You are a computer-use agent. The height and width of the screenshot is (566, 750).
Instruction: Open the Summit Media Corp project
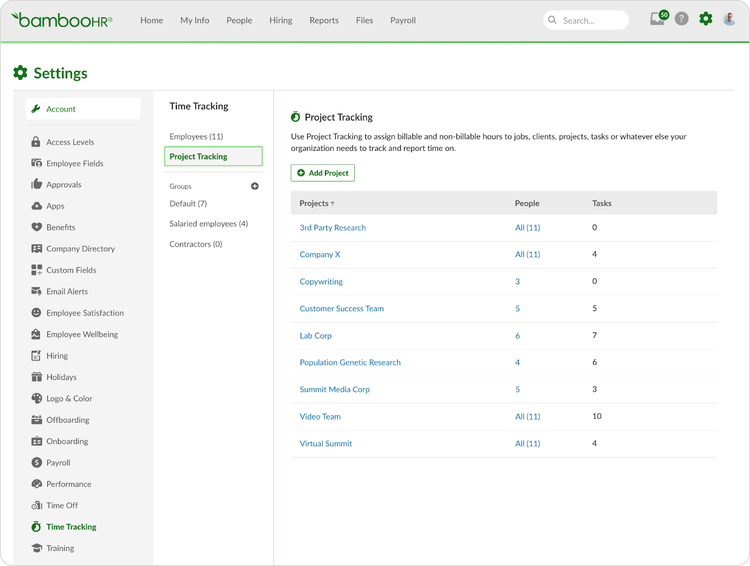335,389
